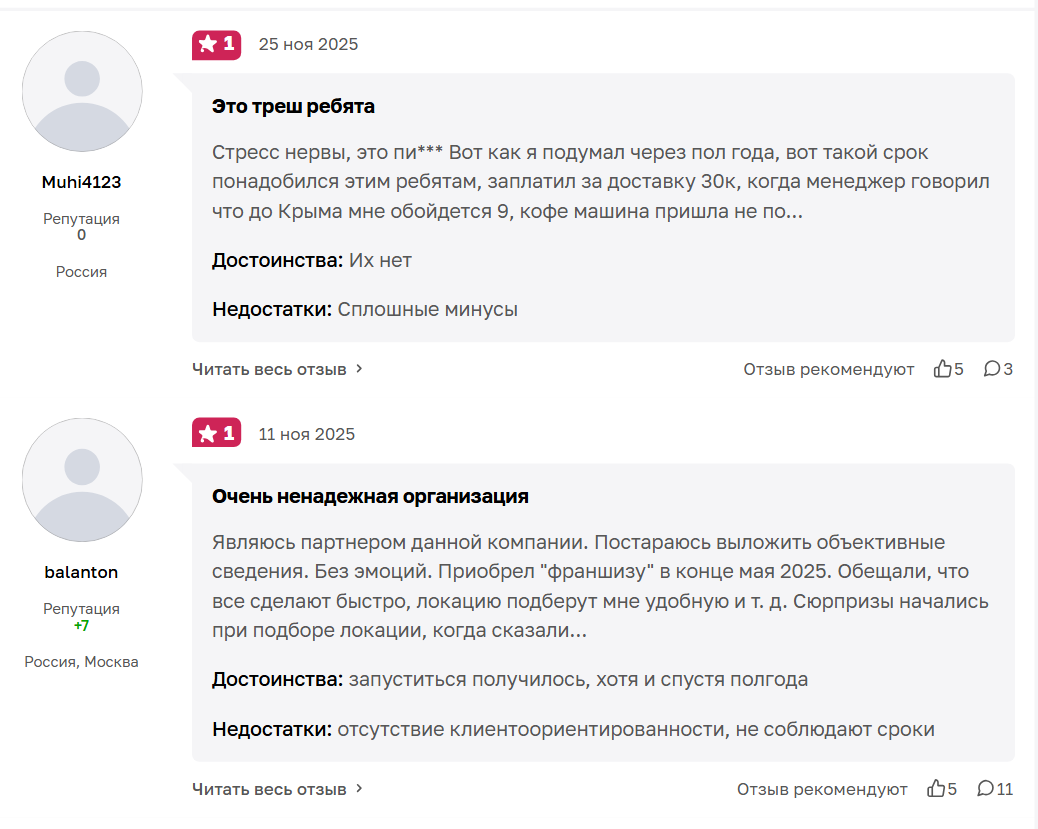The width and height of the screenshot is (1038, 829).
Task: Expand full review 'Очень ненадежная организация'
Action: point(277,789)
